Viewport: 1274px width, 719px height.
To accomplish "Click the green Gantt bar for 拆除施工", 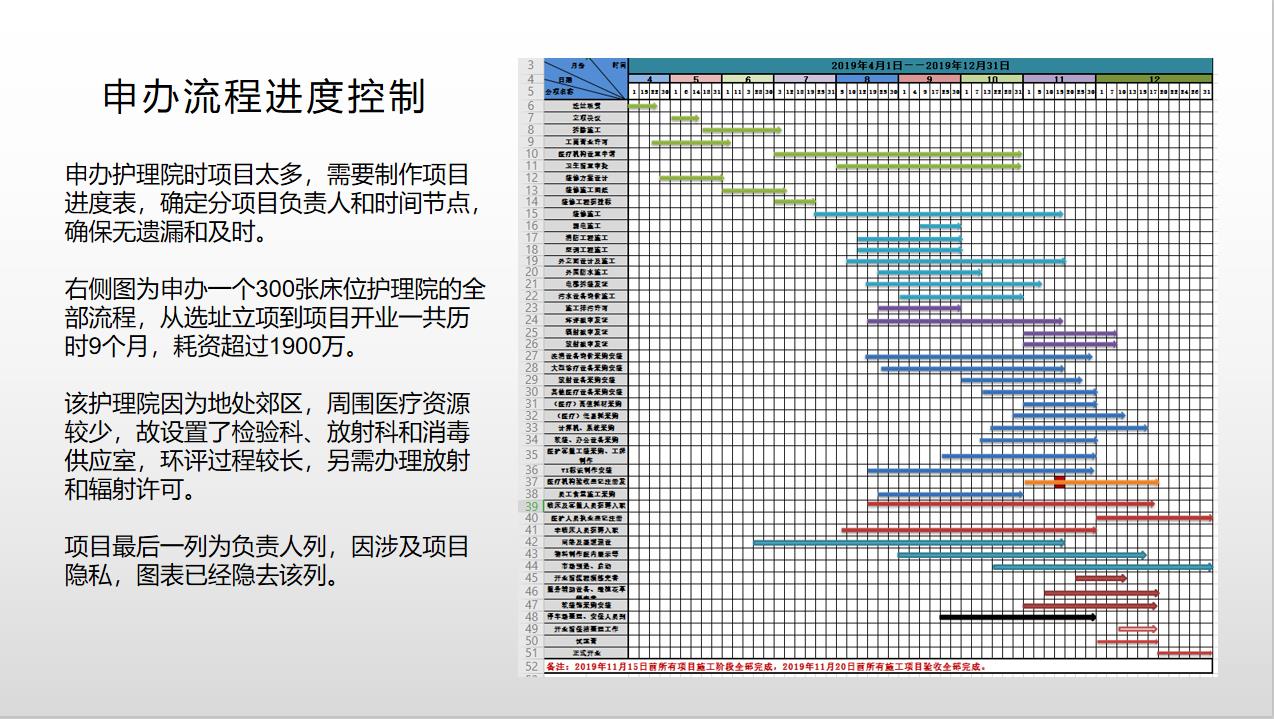I will click(x=743, y=129).
